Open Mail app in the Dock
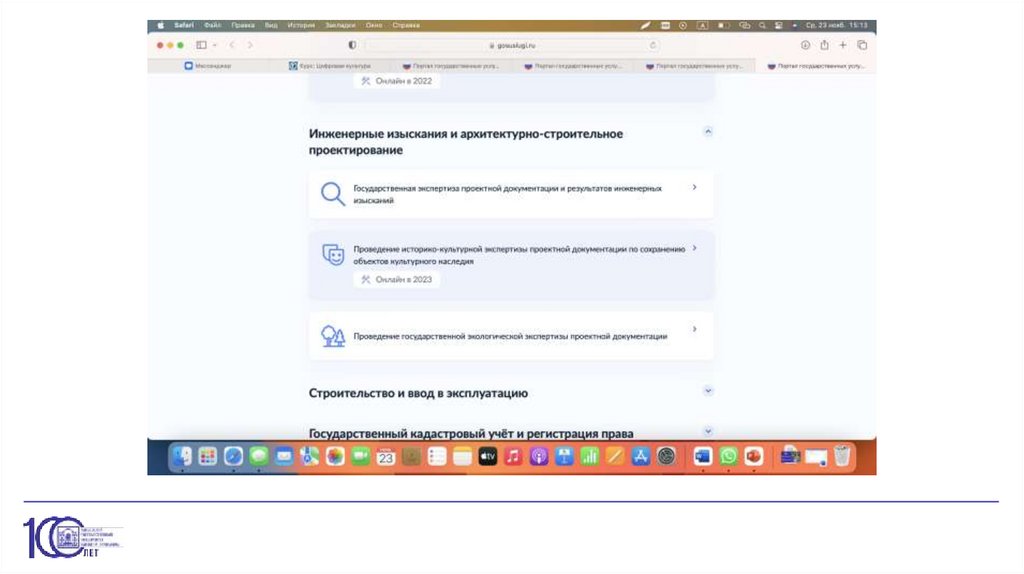The height and width of the screenshot is (574, 1024). 284,456
